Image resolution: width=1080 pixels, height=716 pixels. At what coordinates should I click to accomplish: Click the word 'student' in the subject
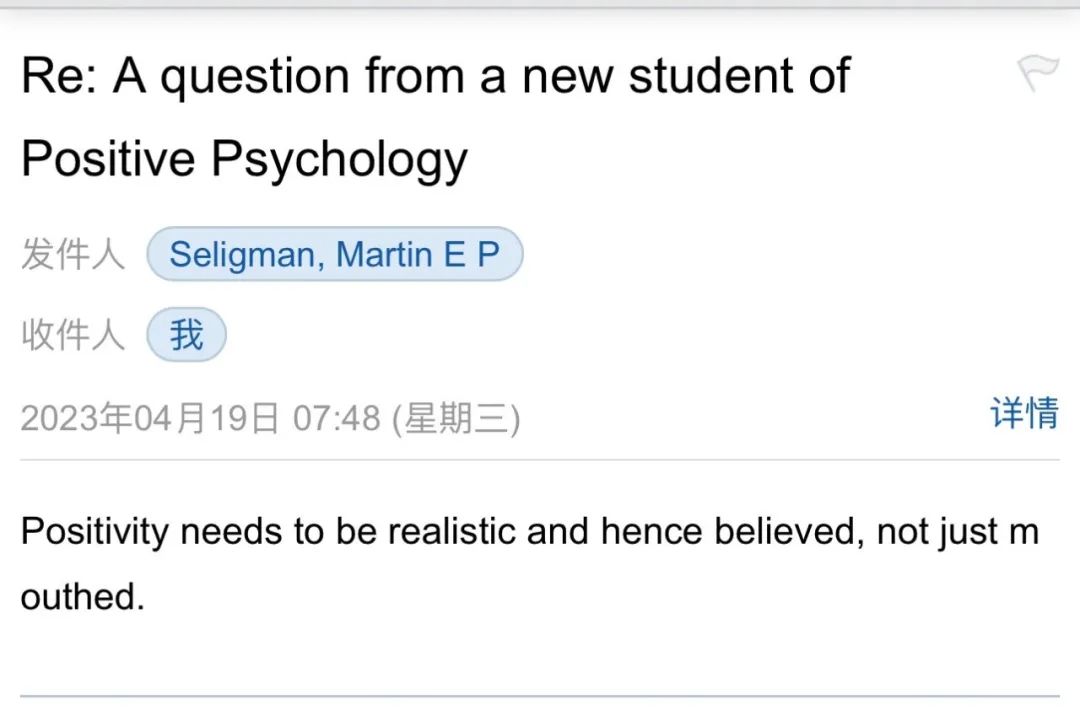[x=711, y=77]
